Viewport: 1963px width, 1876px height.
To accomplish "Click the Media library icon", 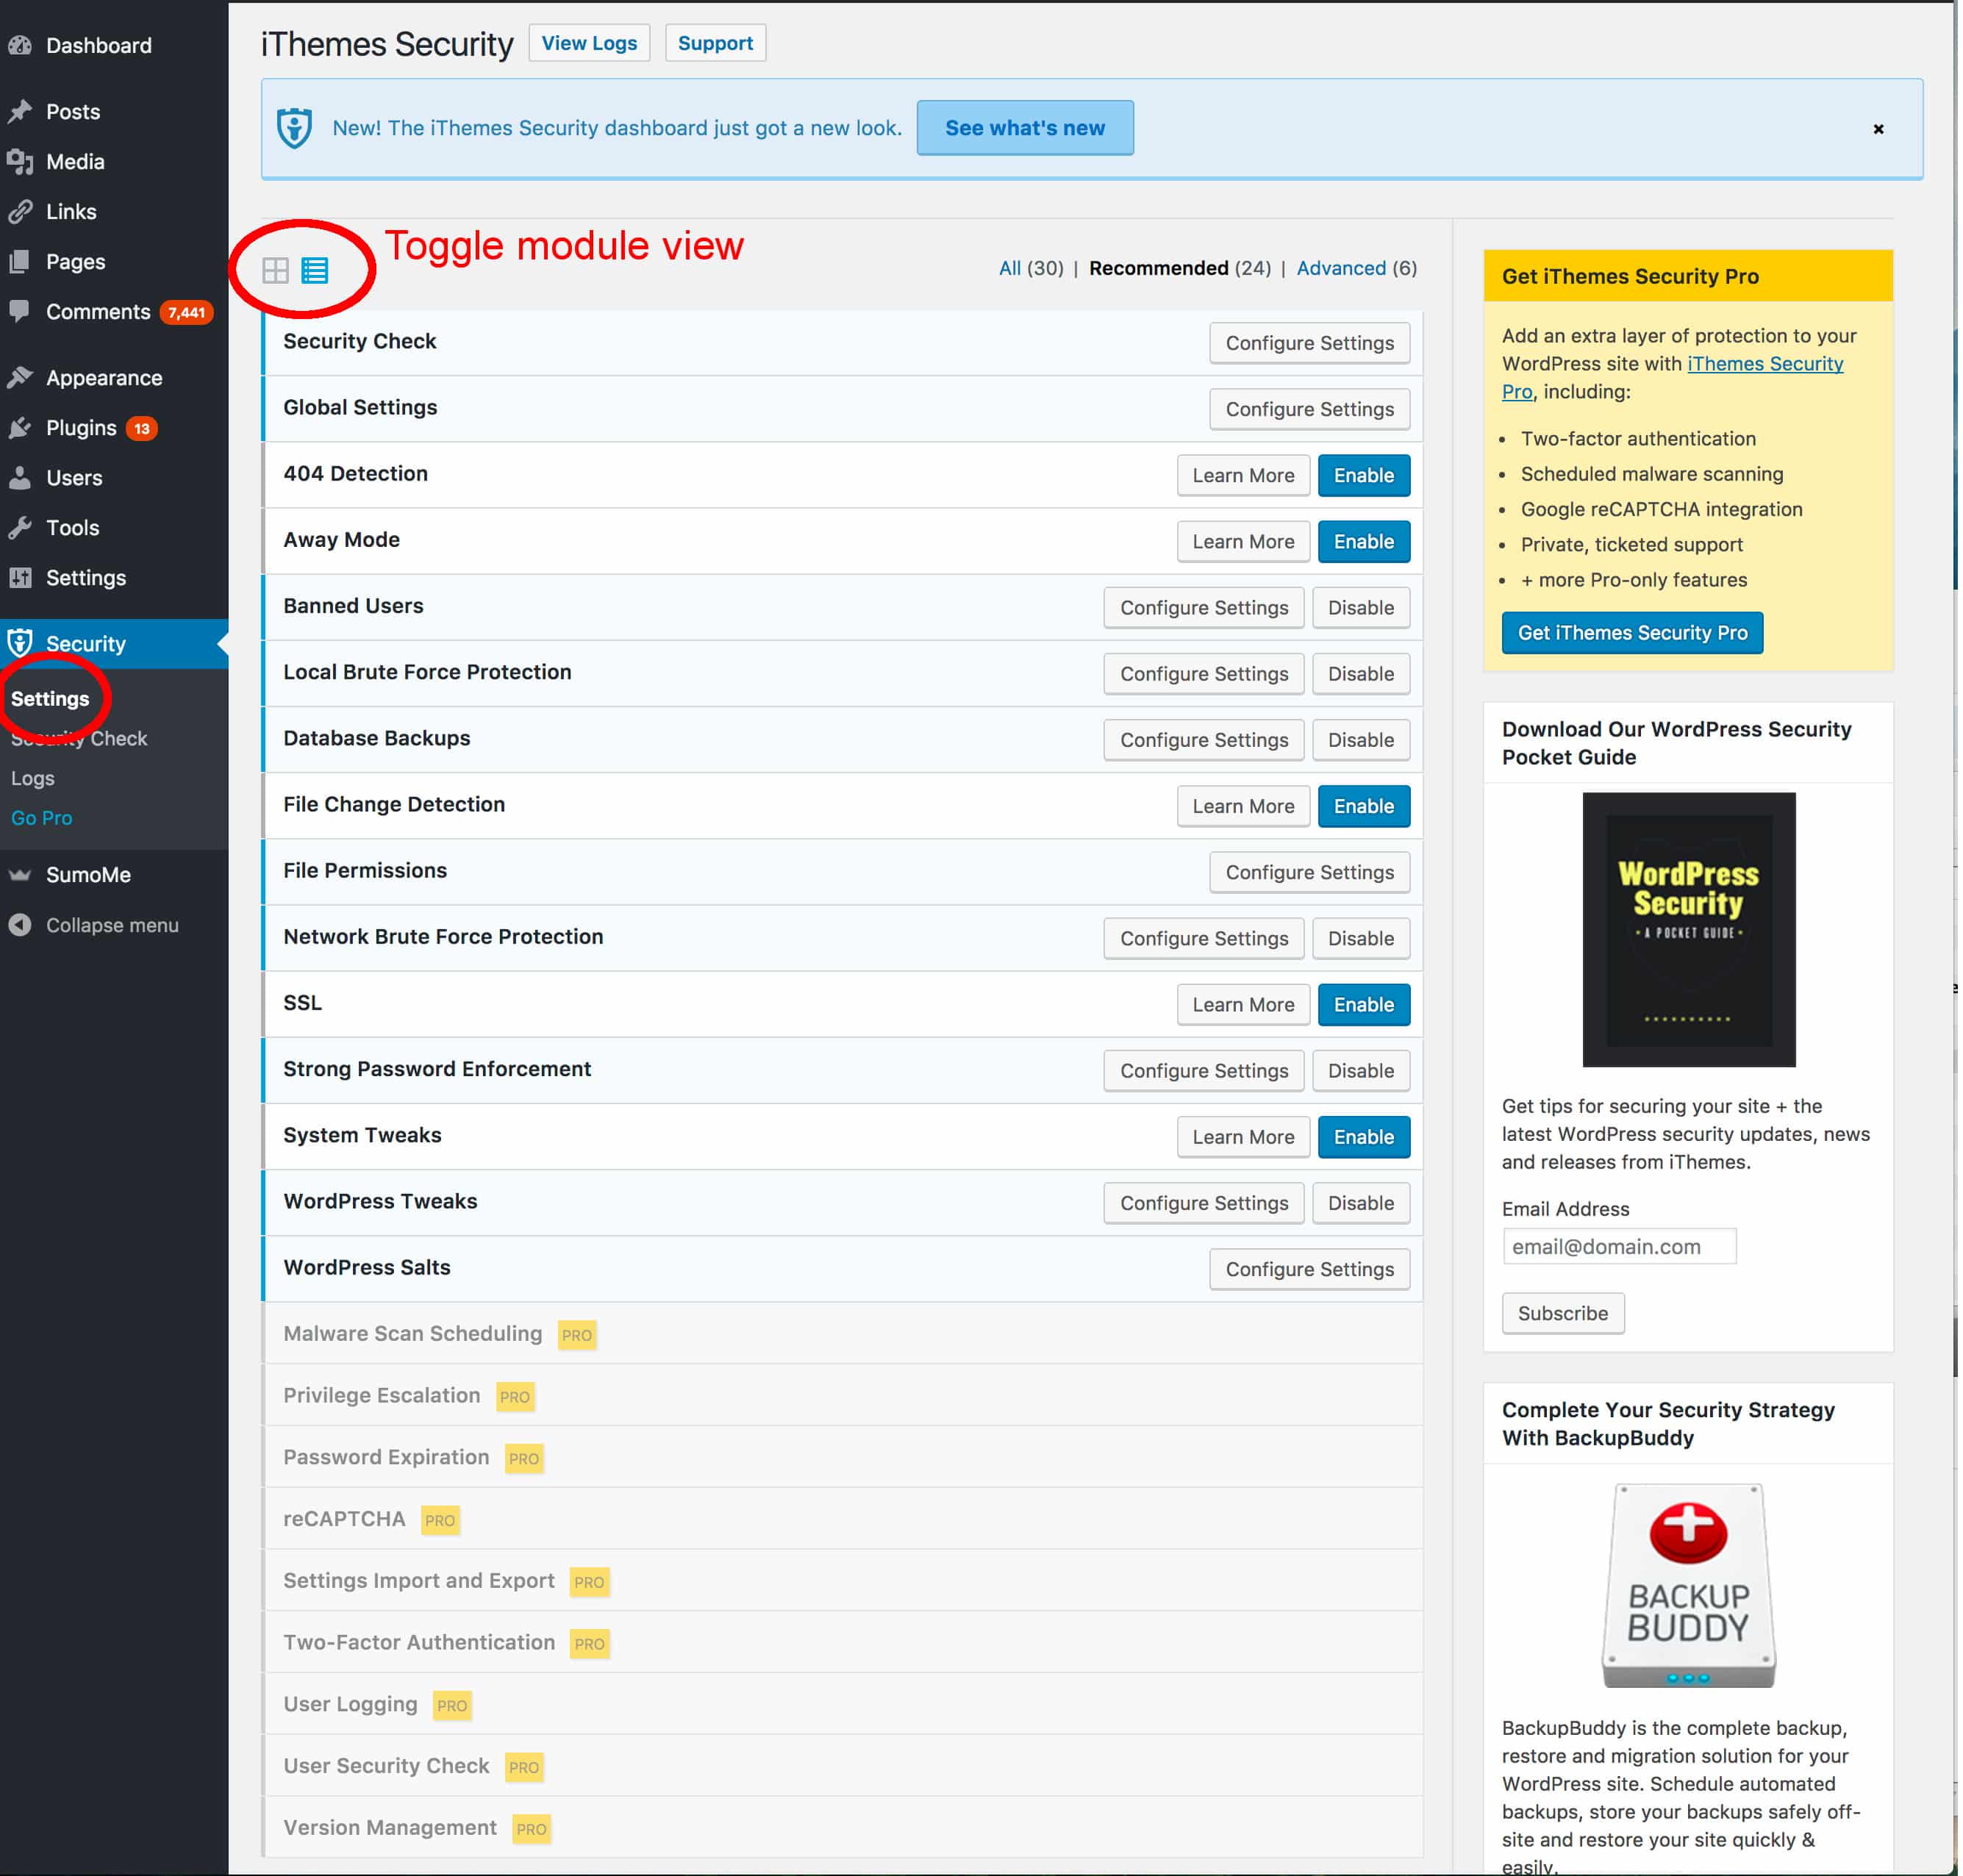I will (20, 161).
